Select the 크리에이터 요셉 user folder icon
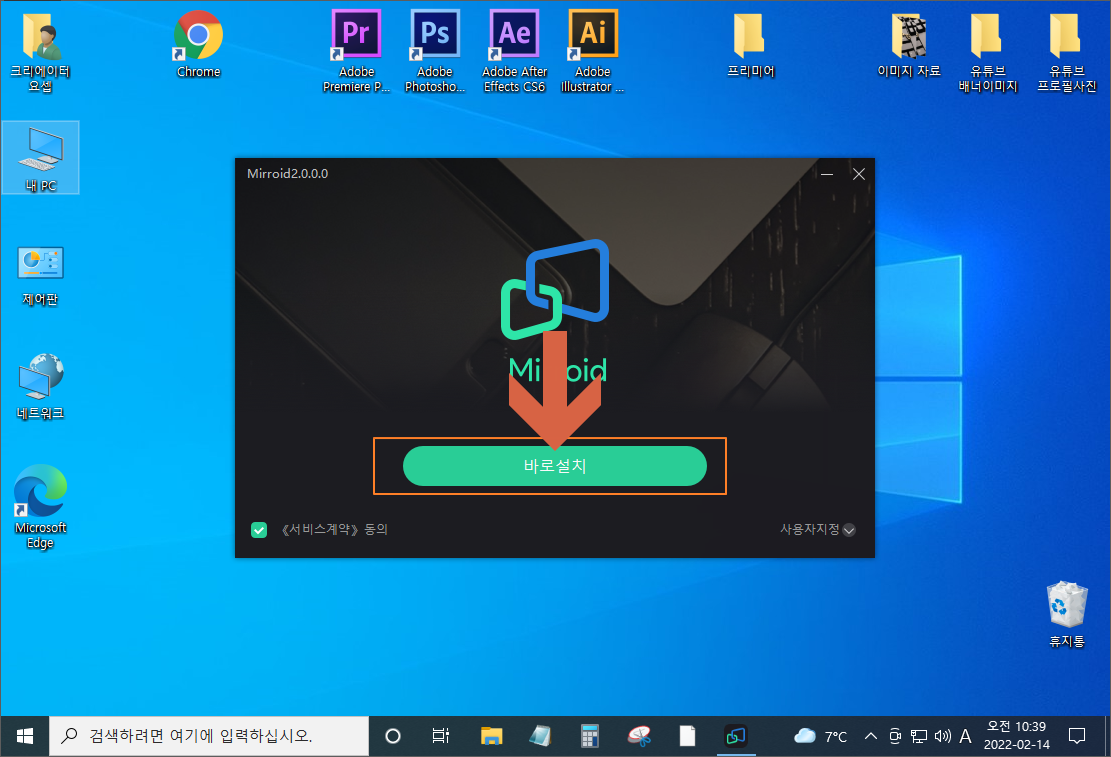This screenshot has height=757, width=1111. pyautogui.click(x=40, y=54)
